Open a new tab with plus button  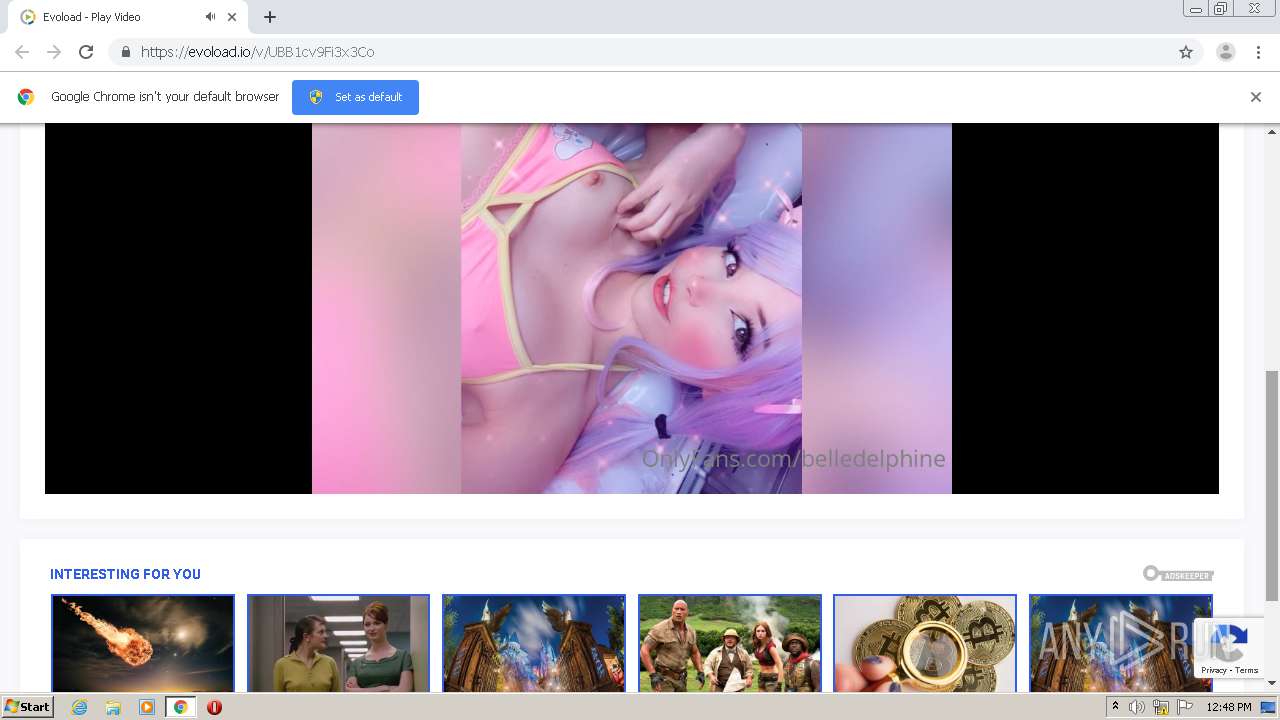pos(270,17)
